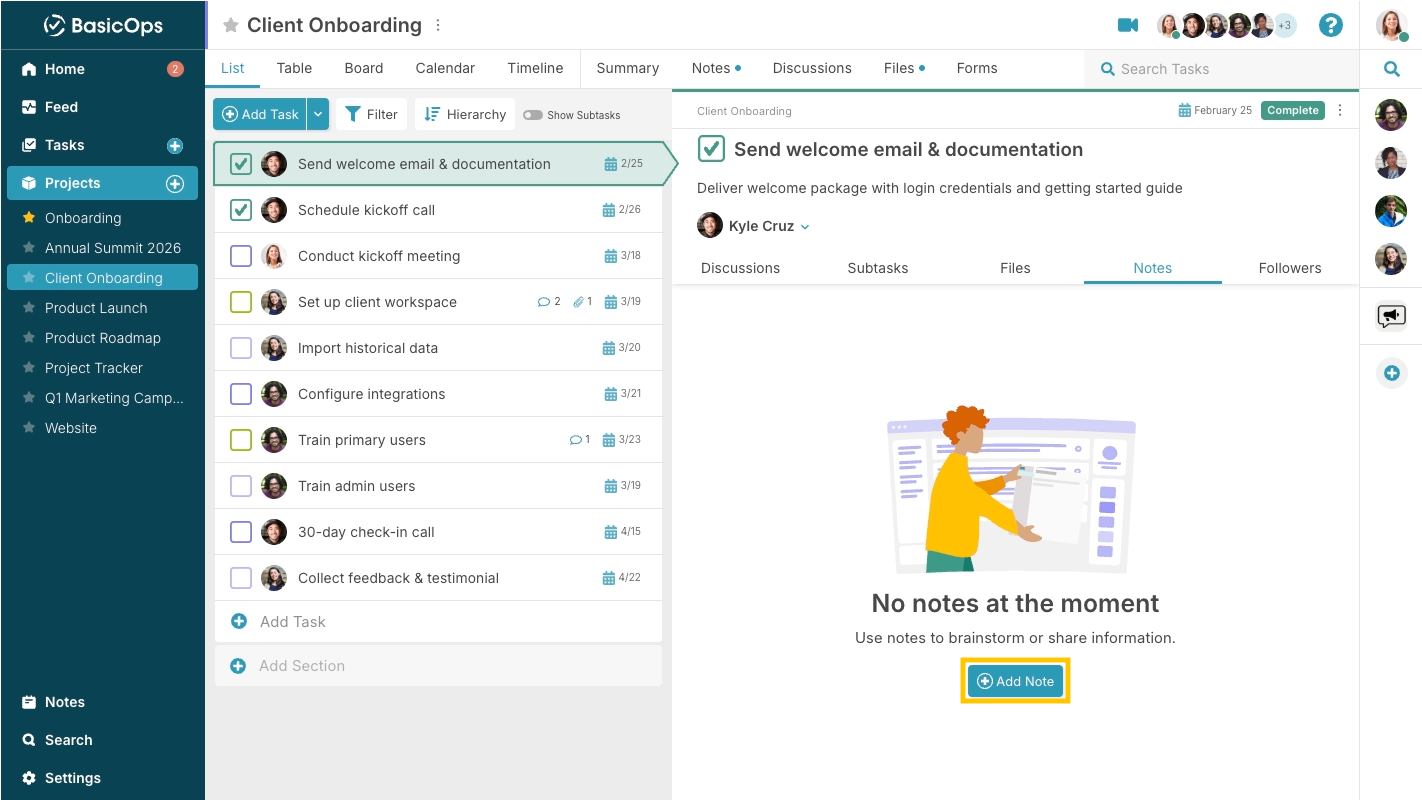Image resolution: width=1422 pixels, height=800 pixels.
Task: Click the magnifier icon in right rail
Action: coord(1391,69)
